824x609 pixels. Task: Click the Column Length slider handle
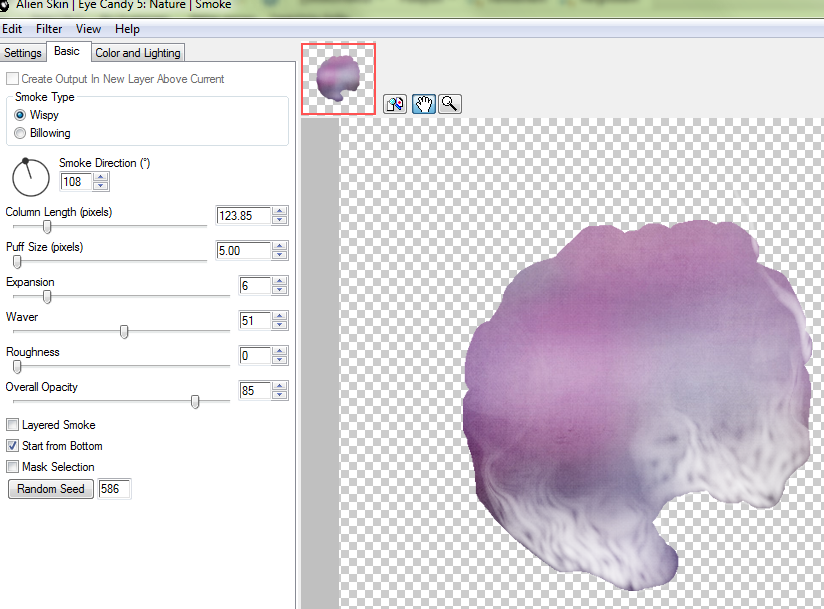47,226
